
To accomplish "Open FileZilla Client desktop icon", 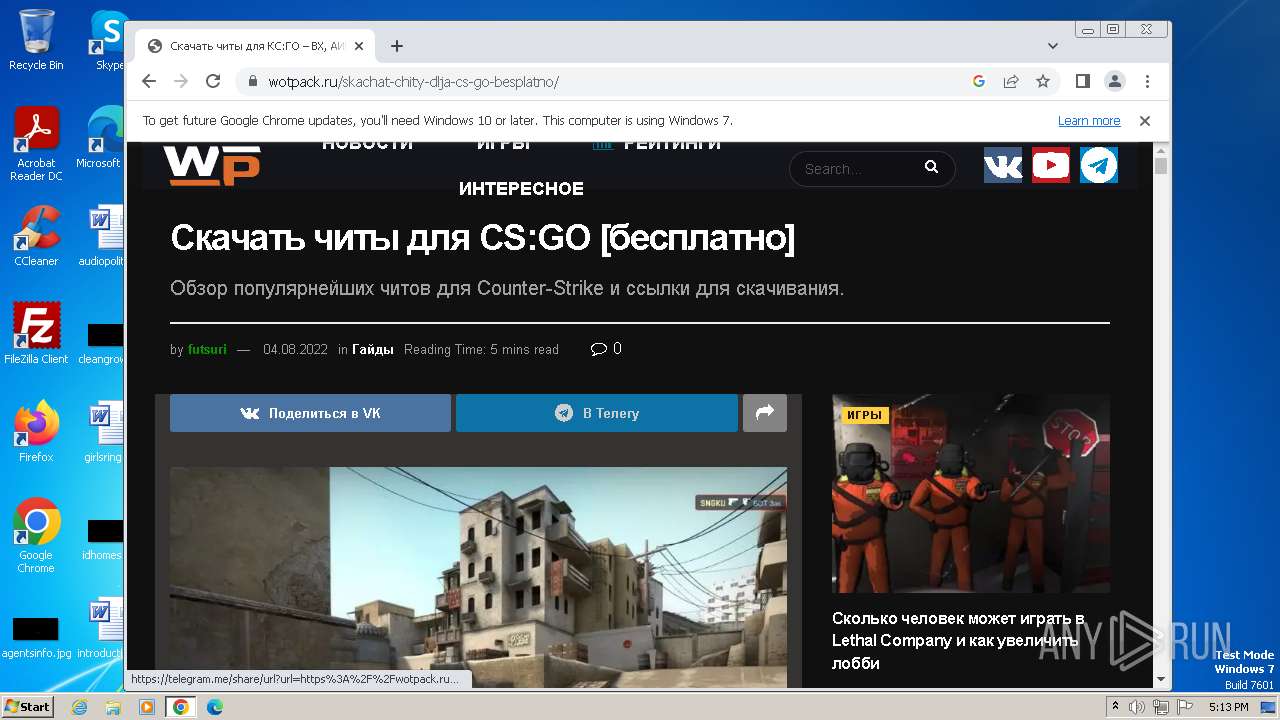I will pos(36,333).
